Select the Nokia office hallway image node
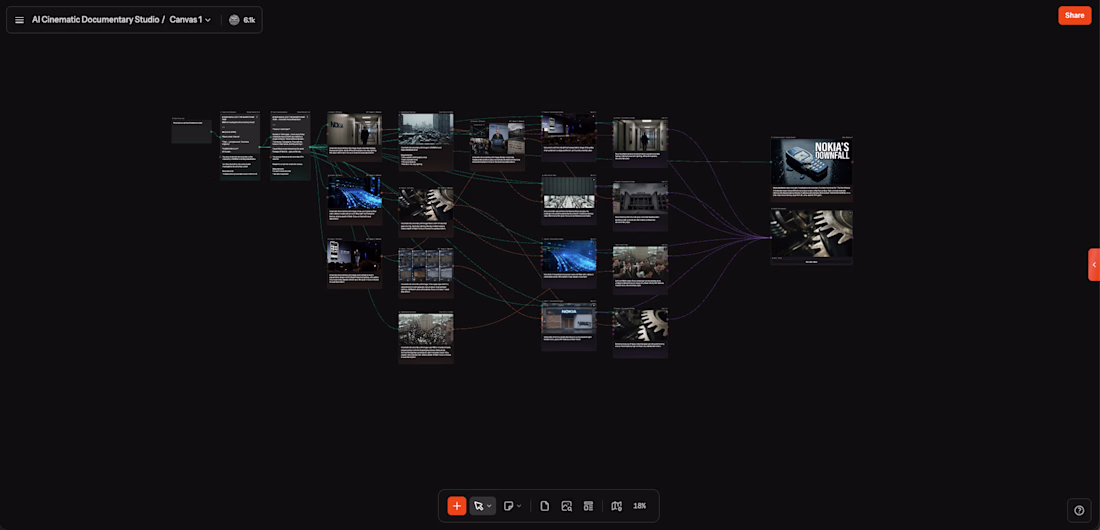This screenshot has width=1100, height=530. tap(354, 139)
